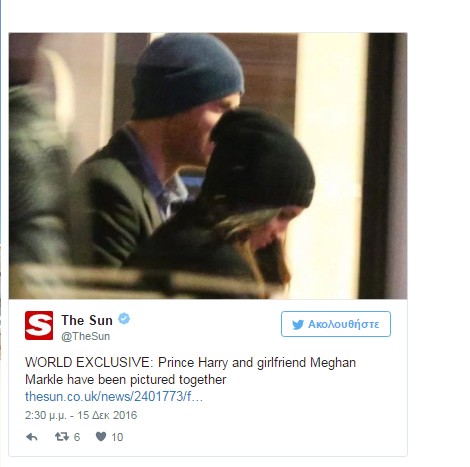Click the Twitter bird icon in the follow button
Screen dimensions: 470x467
point(298,324)
